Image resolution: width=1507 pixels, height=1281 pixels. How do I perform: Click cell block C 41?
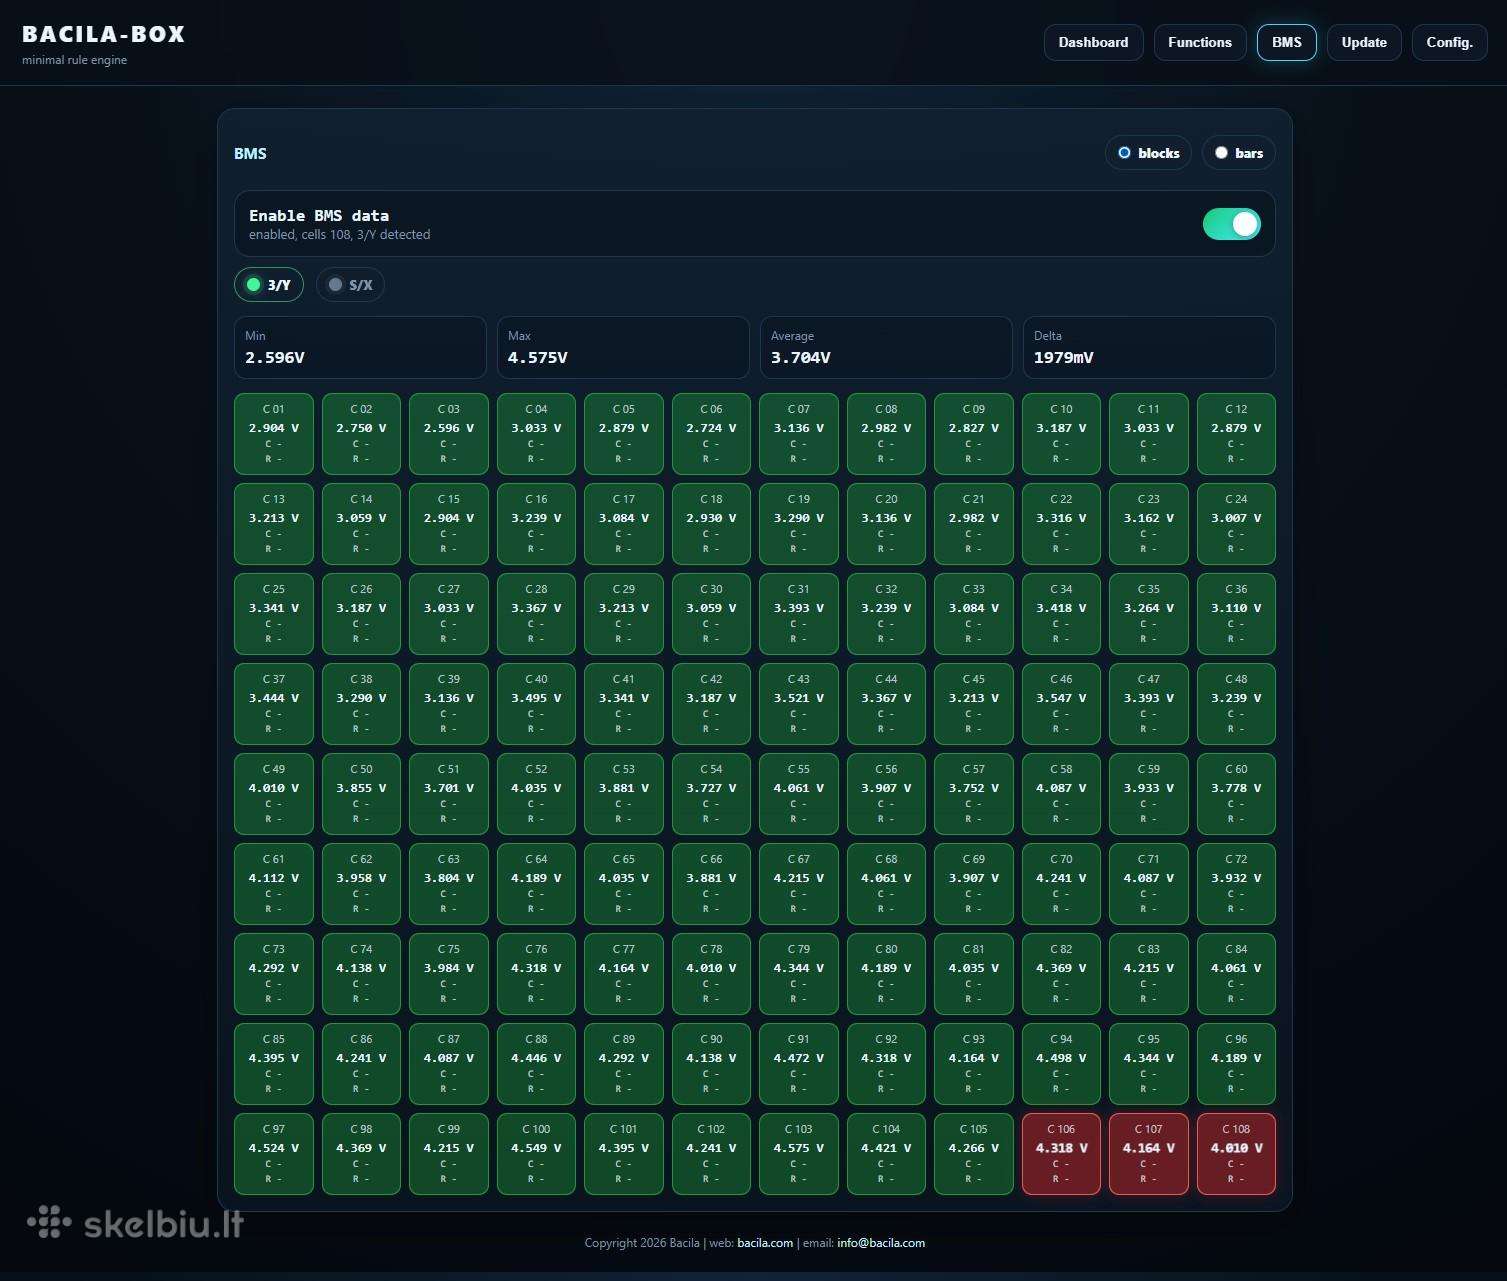(624, 704)
